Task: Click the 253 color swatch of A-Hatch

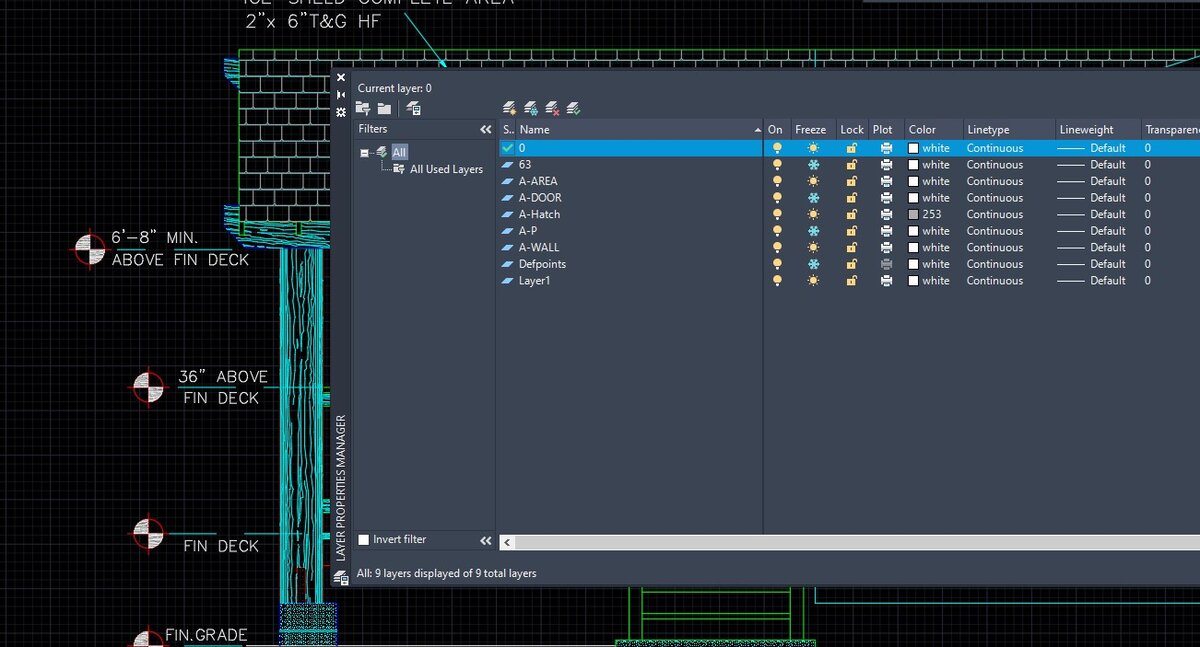Action: [913, 215]
